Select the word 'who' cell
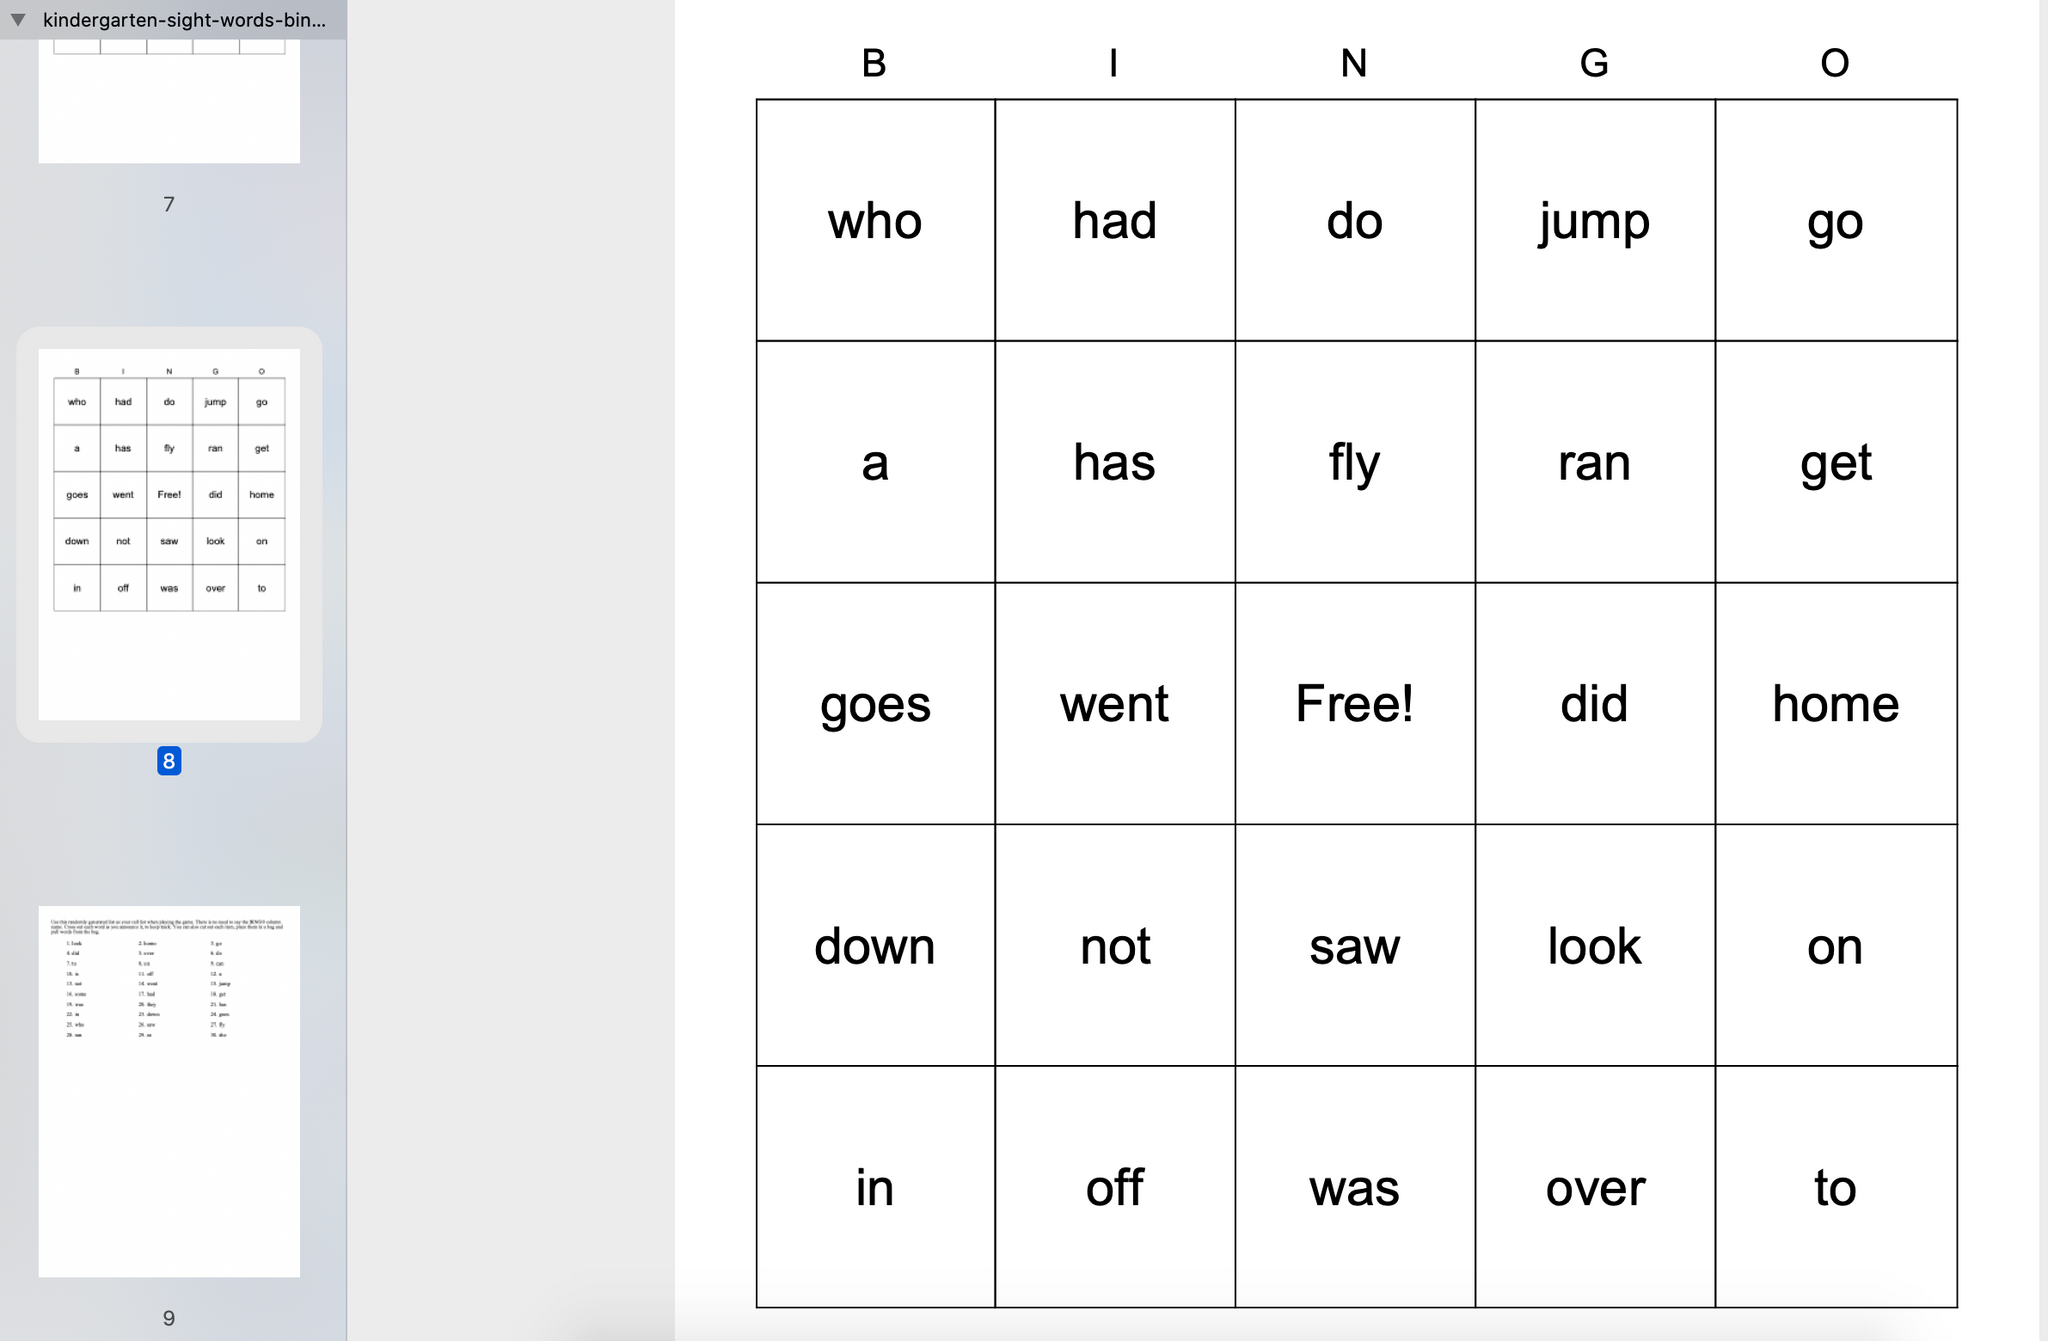 (x=875, y=221)
